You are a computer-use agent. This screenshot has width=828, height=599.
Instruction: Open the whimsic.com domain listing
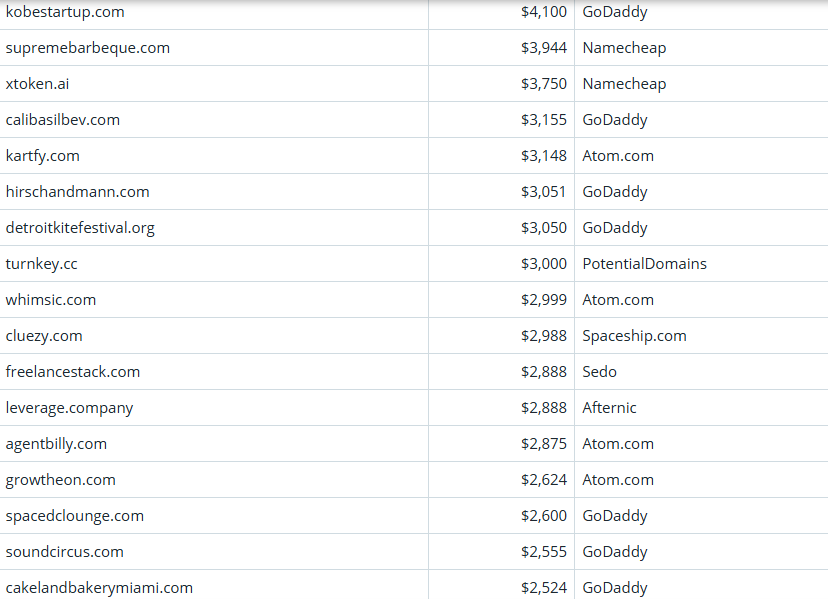point(51,300)
